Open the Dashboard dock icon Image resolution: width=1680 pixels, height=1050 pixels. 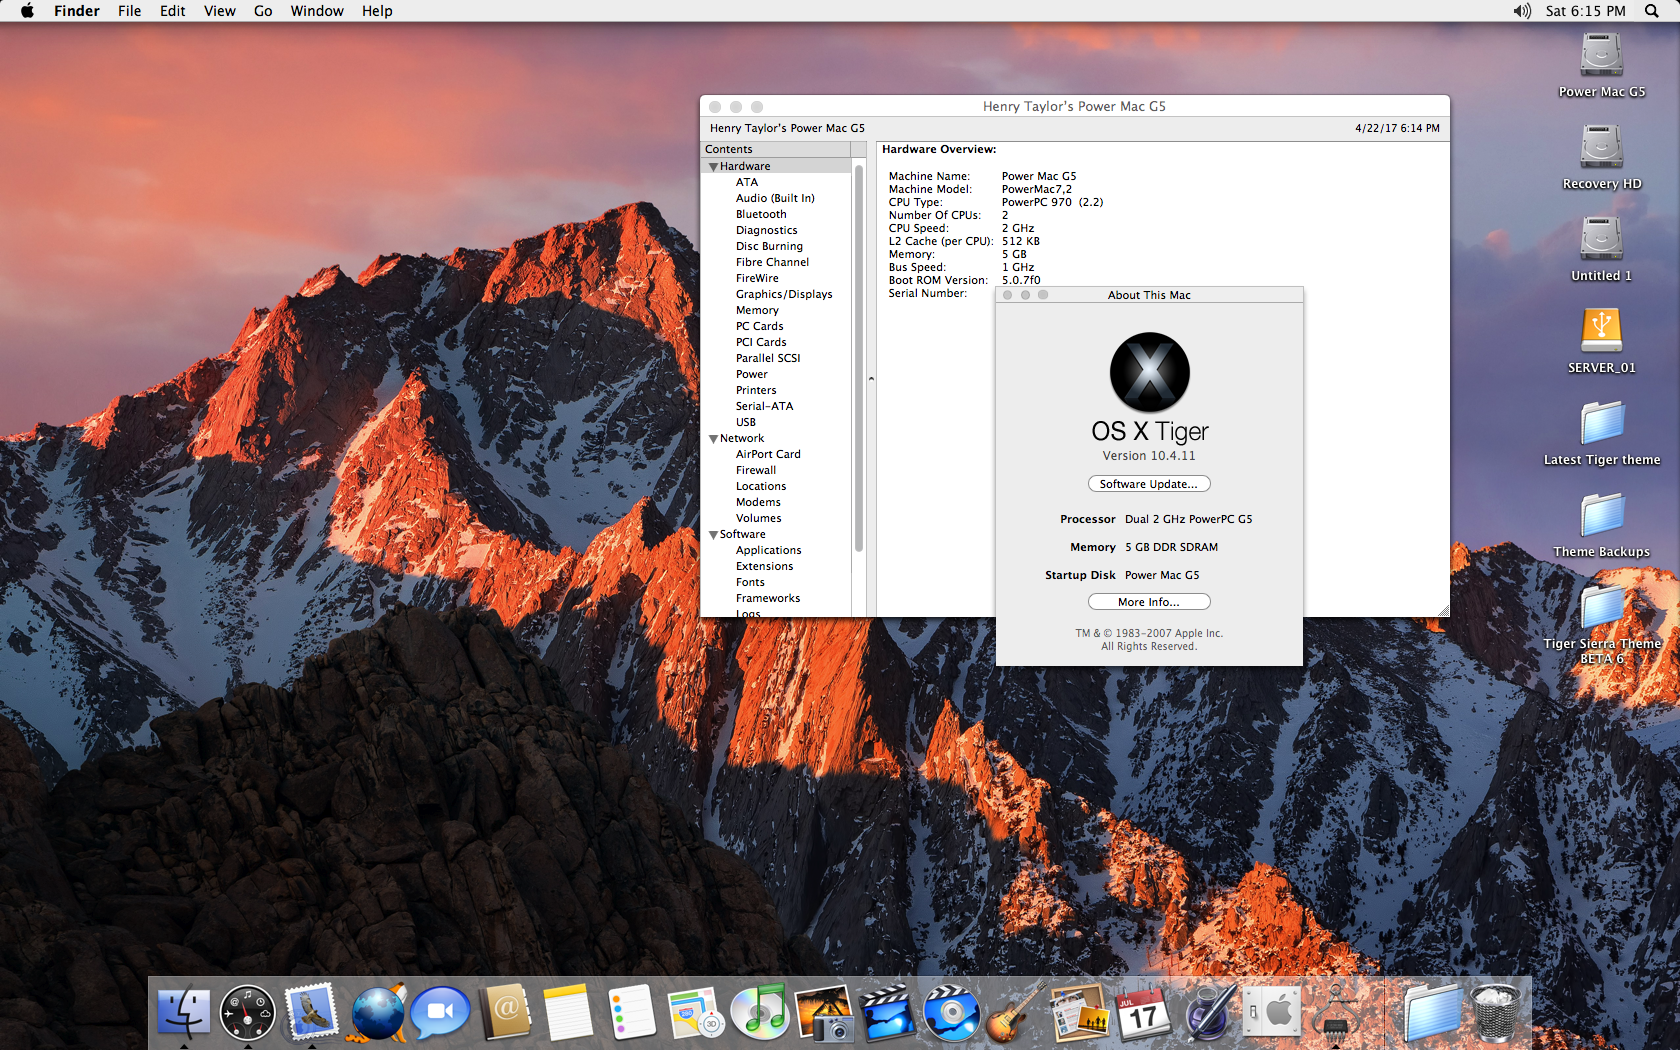247,1012
